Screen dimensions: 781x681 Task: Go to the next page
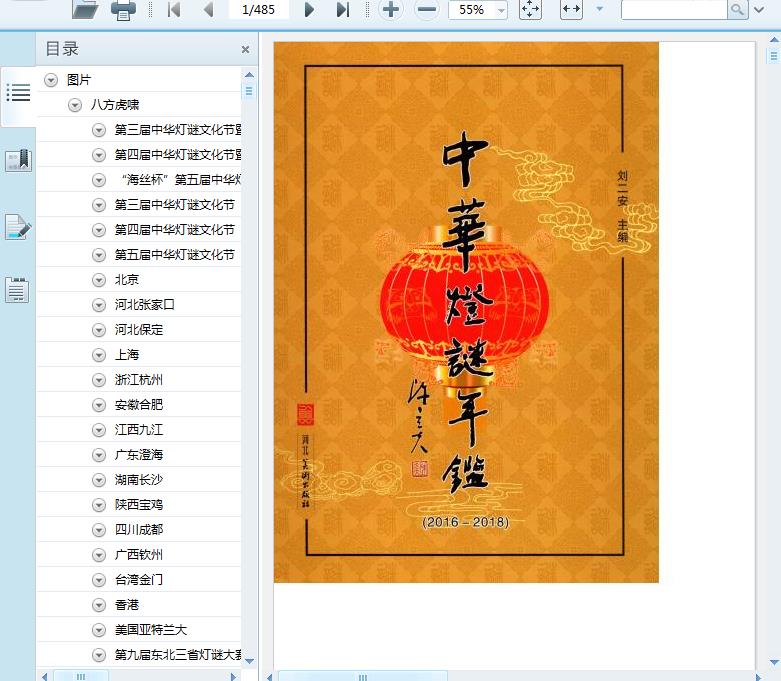[309, 9]
